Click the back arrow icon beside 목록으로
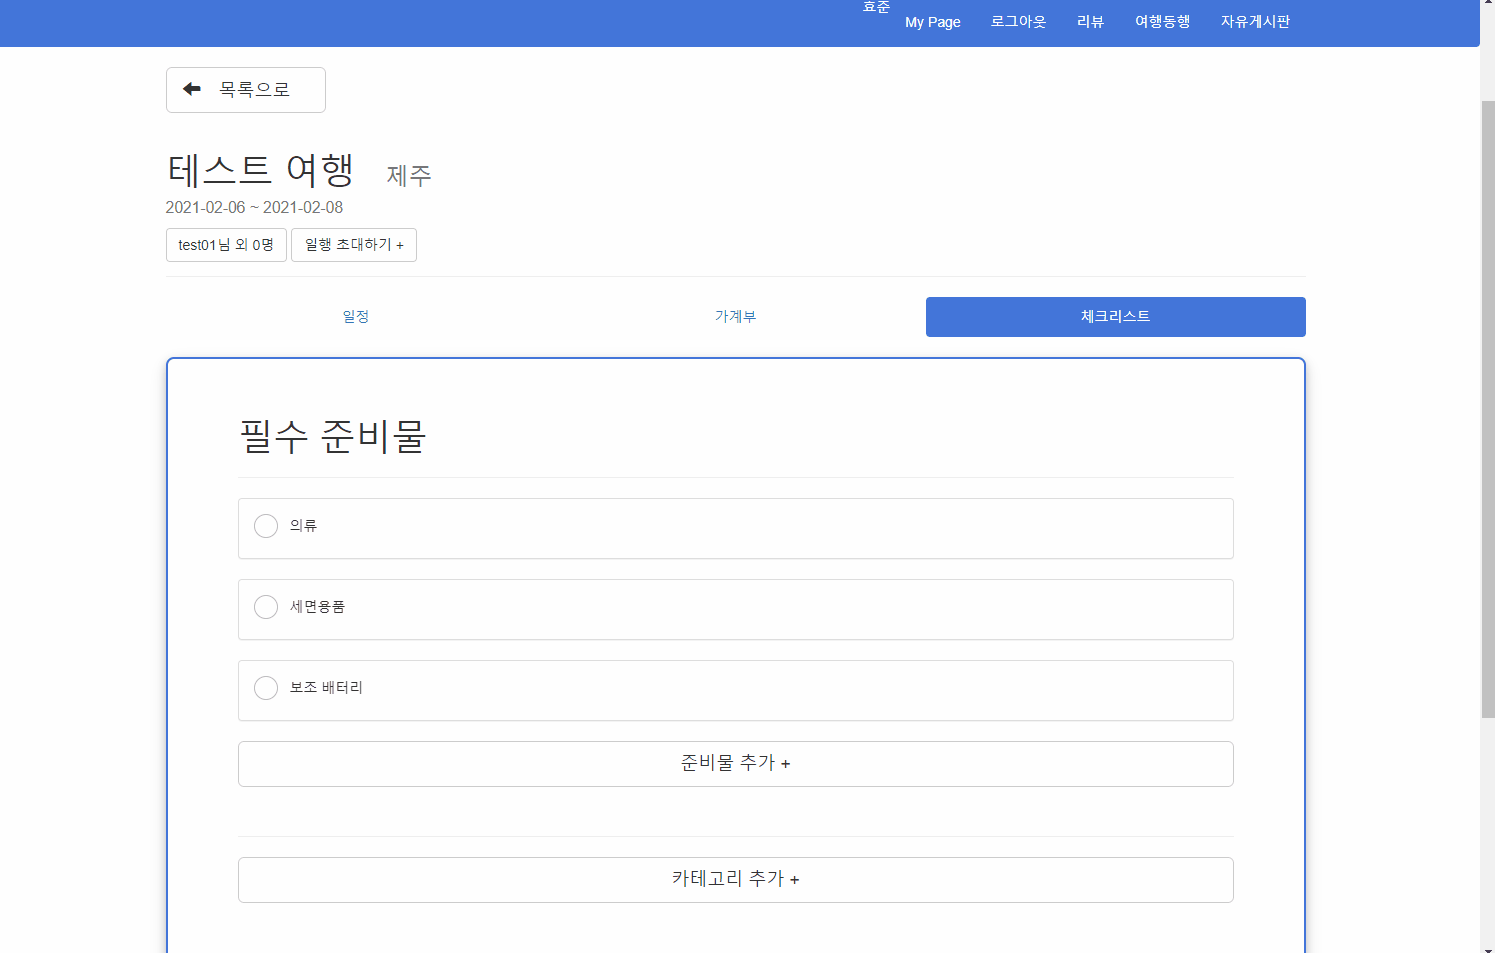1495x953 pixels. (192, 89)
